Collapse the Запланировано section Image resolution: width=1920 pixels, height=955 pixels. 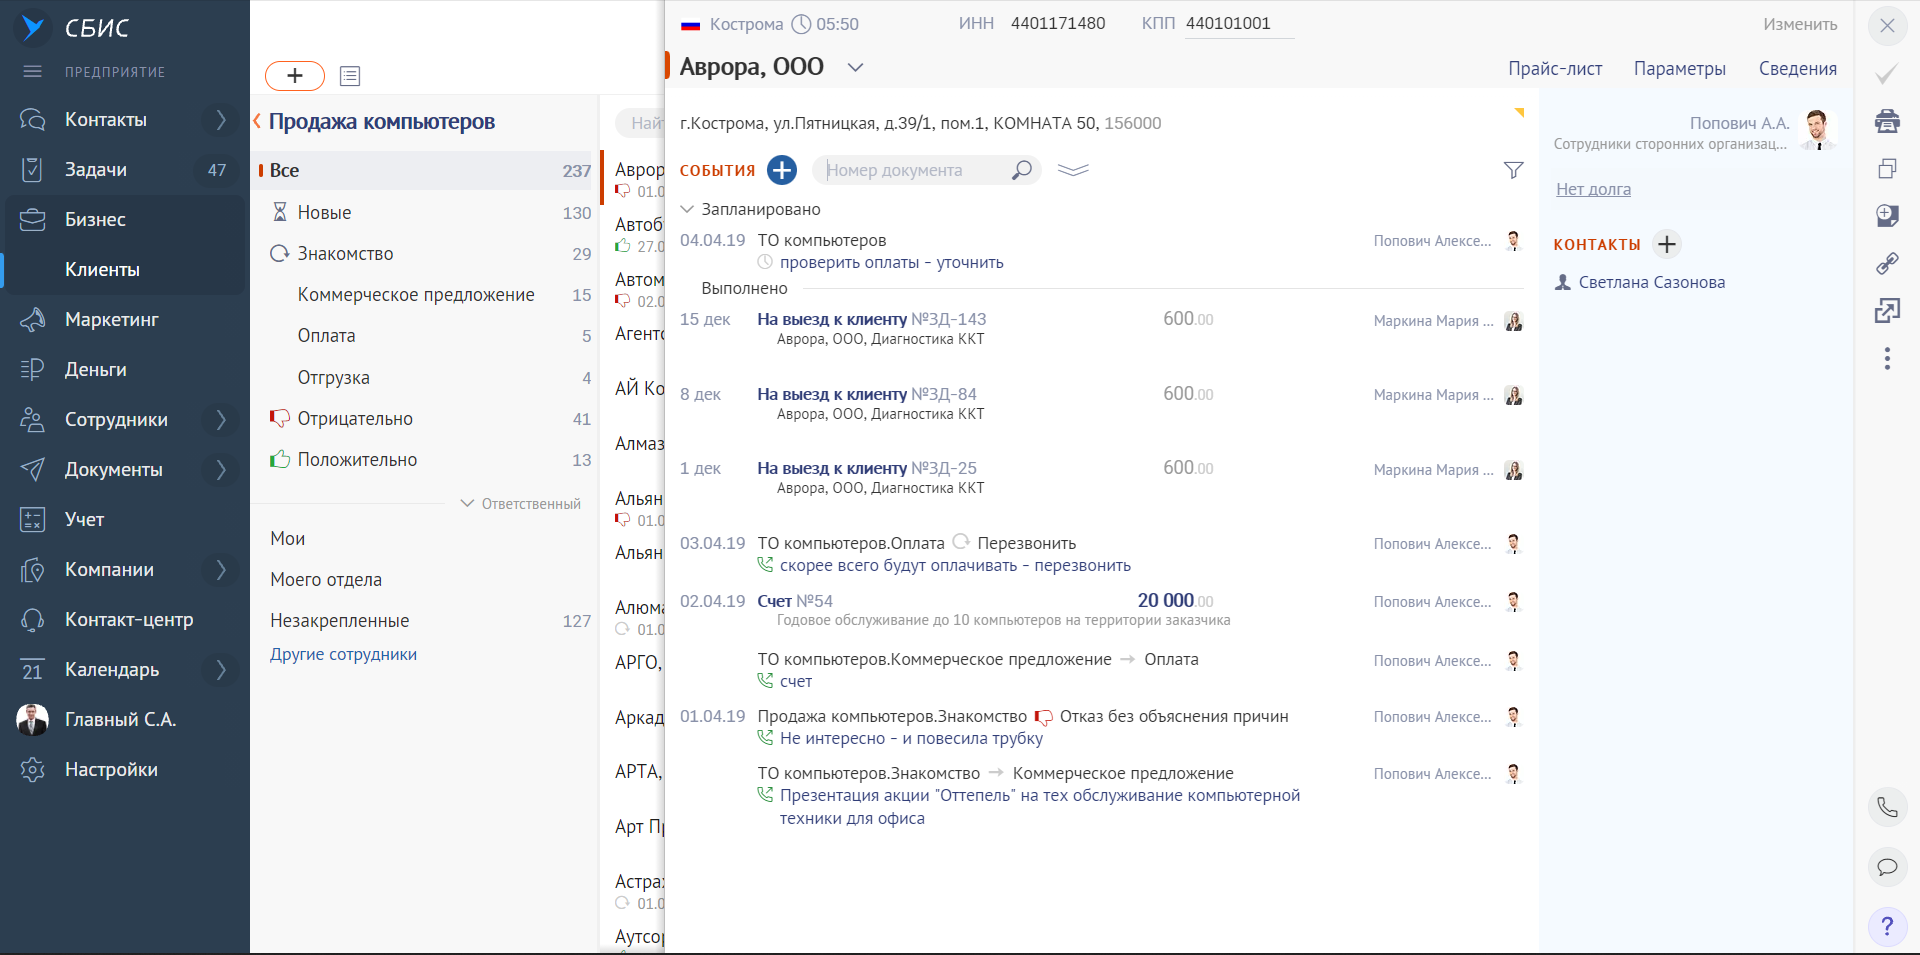tap(687, 210)
